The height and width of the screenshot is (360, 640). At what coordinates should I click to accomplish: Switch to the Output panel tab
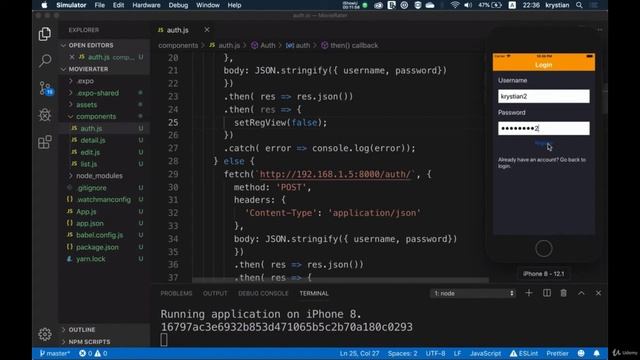[x=215, y=293]
